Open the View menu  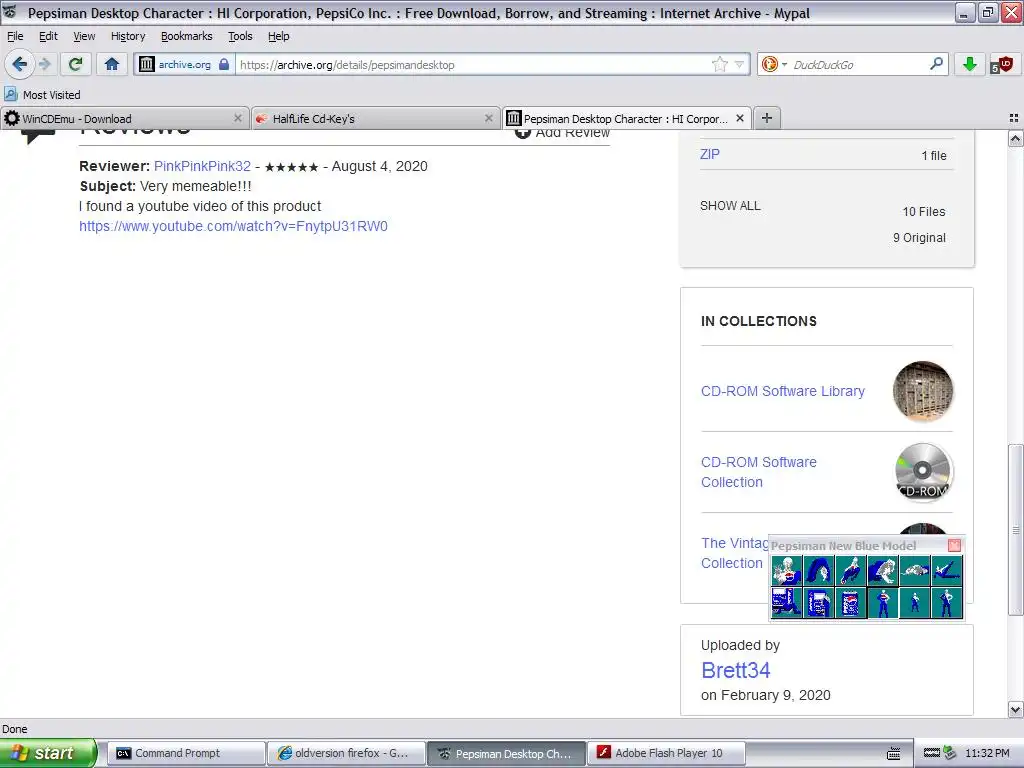[x=84, y=36]
